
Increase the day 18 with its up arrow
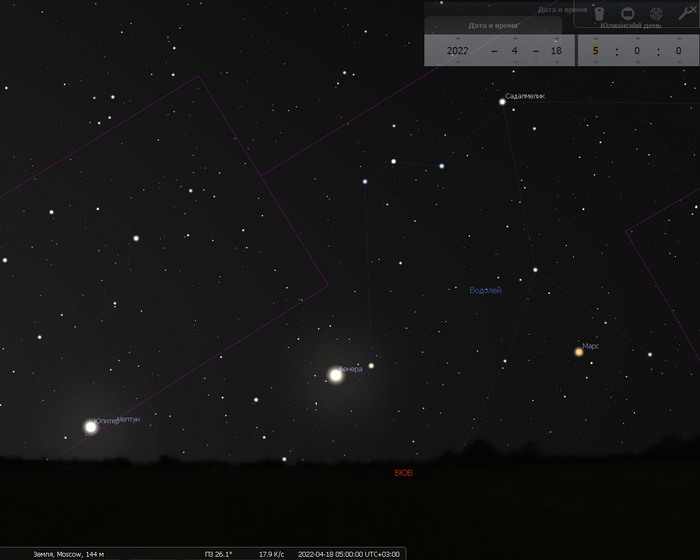coord(556,39)
